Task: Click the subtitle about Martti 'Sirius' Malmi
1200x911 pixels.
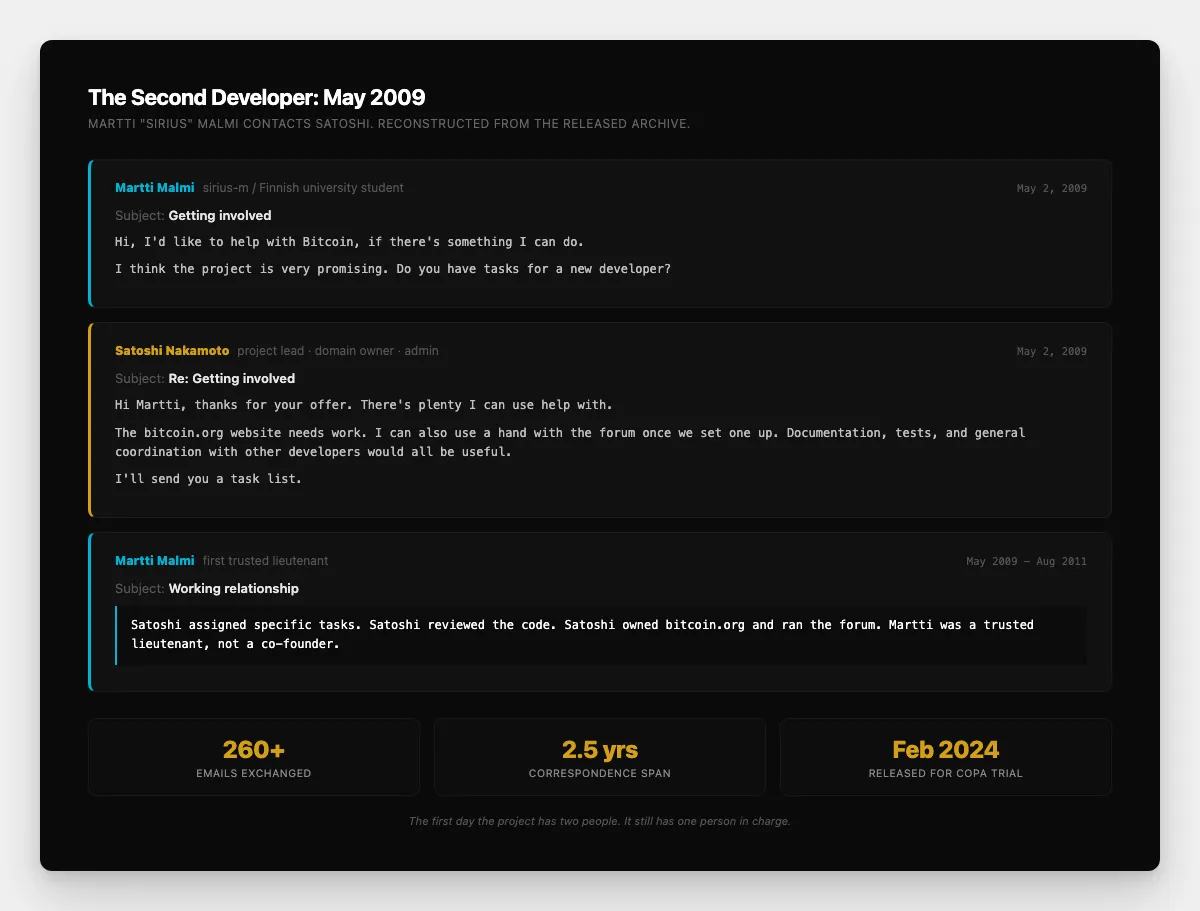Action: pyautogui.click(x=389, y=124)
